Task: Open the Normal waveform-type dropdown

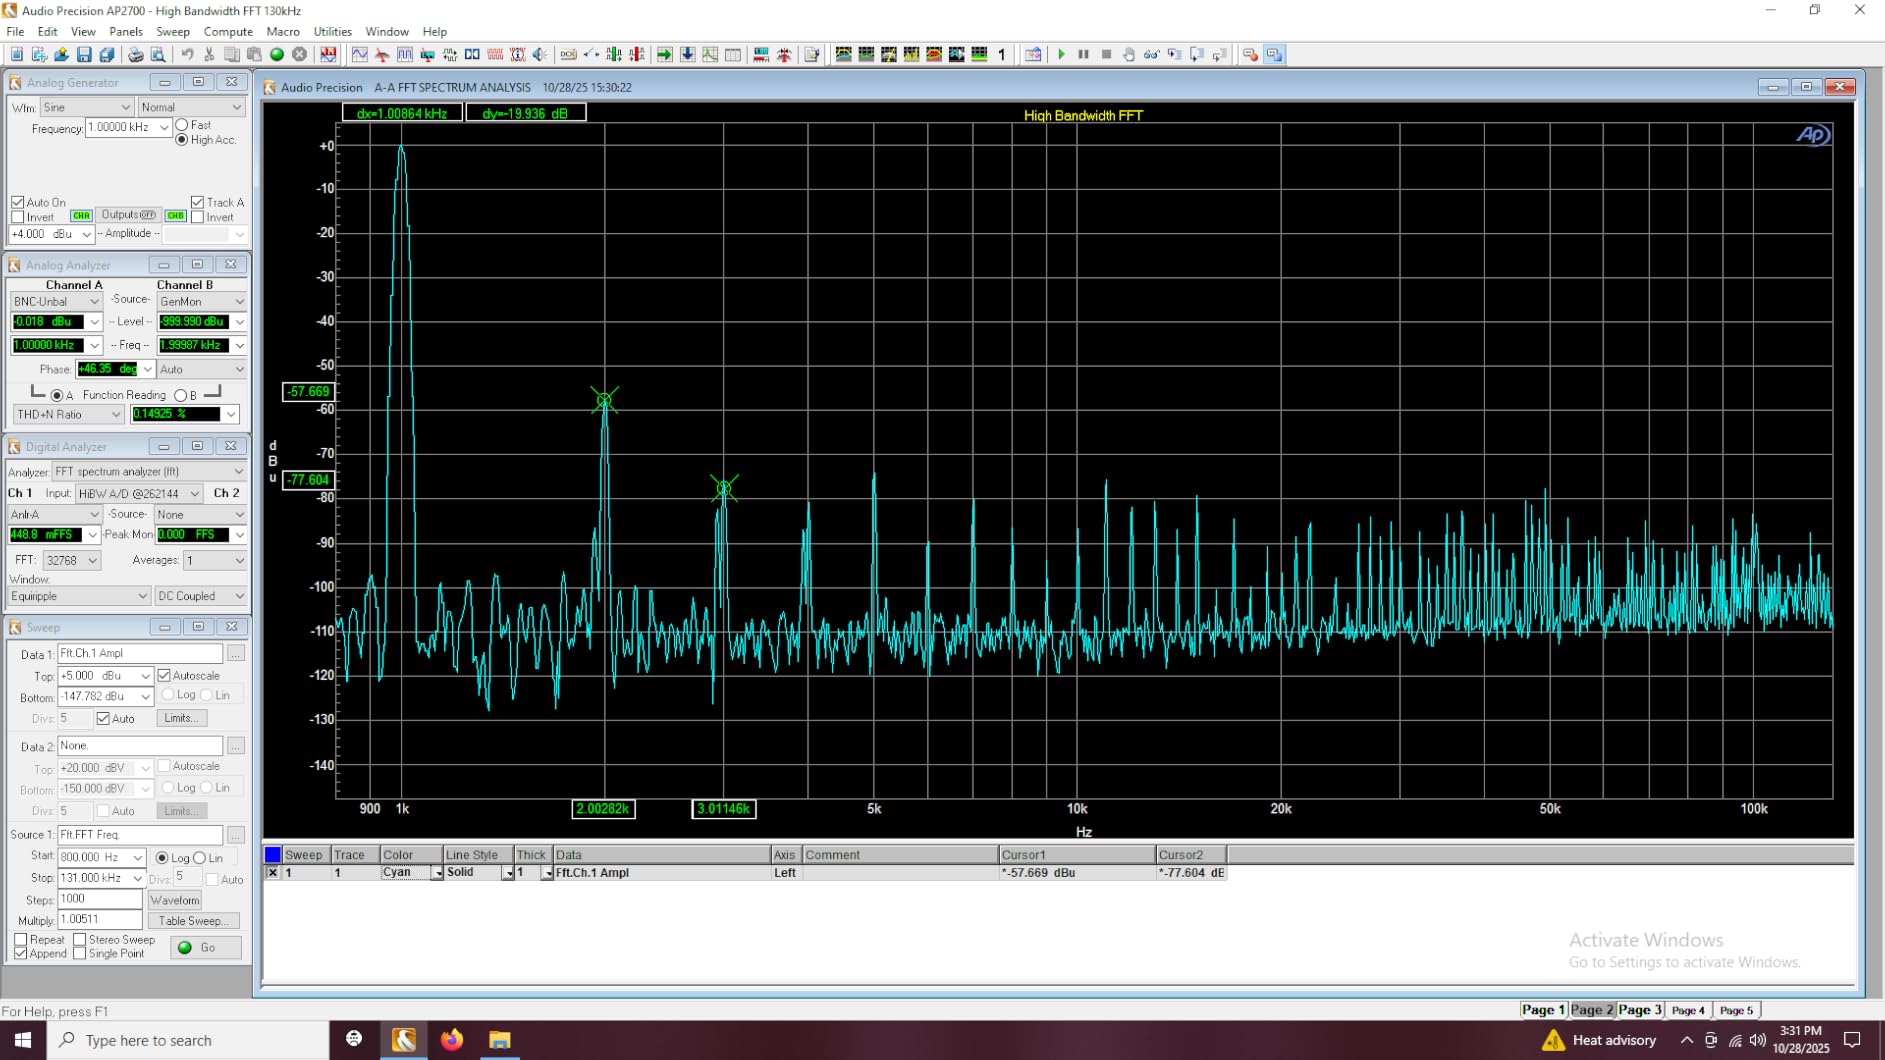Action: (191, 107)
